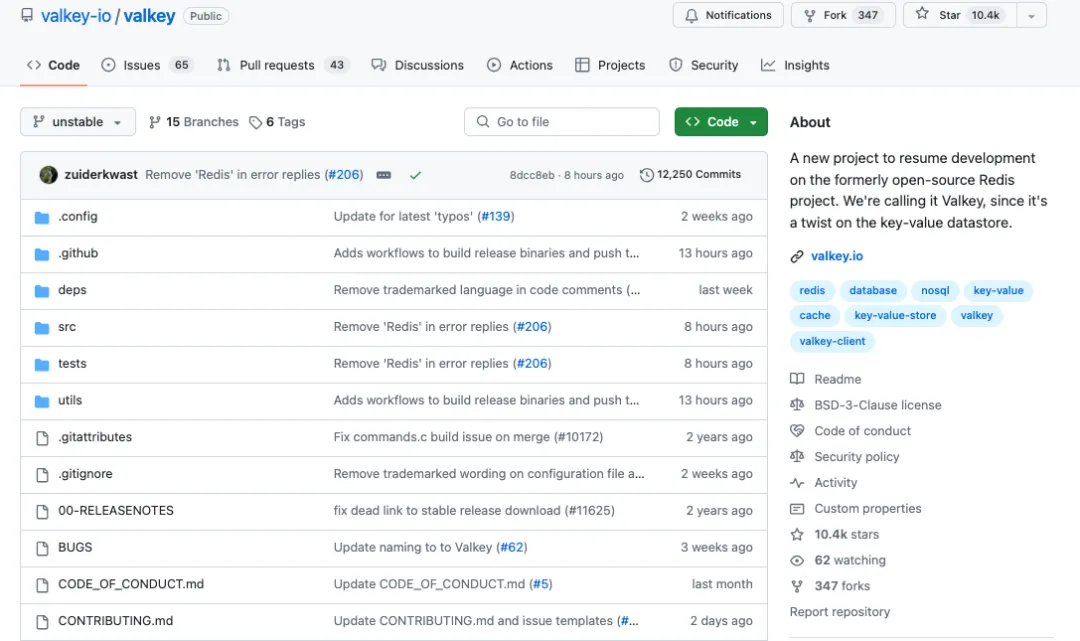
Task: Click the zuiderkwast avatar icon
Action: (48, 175)
